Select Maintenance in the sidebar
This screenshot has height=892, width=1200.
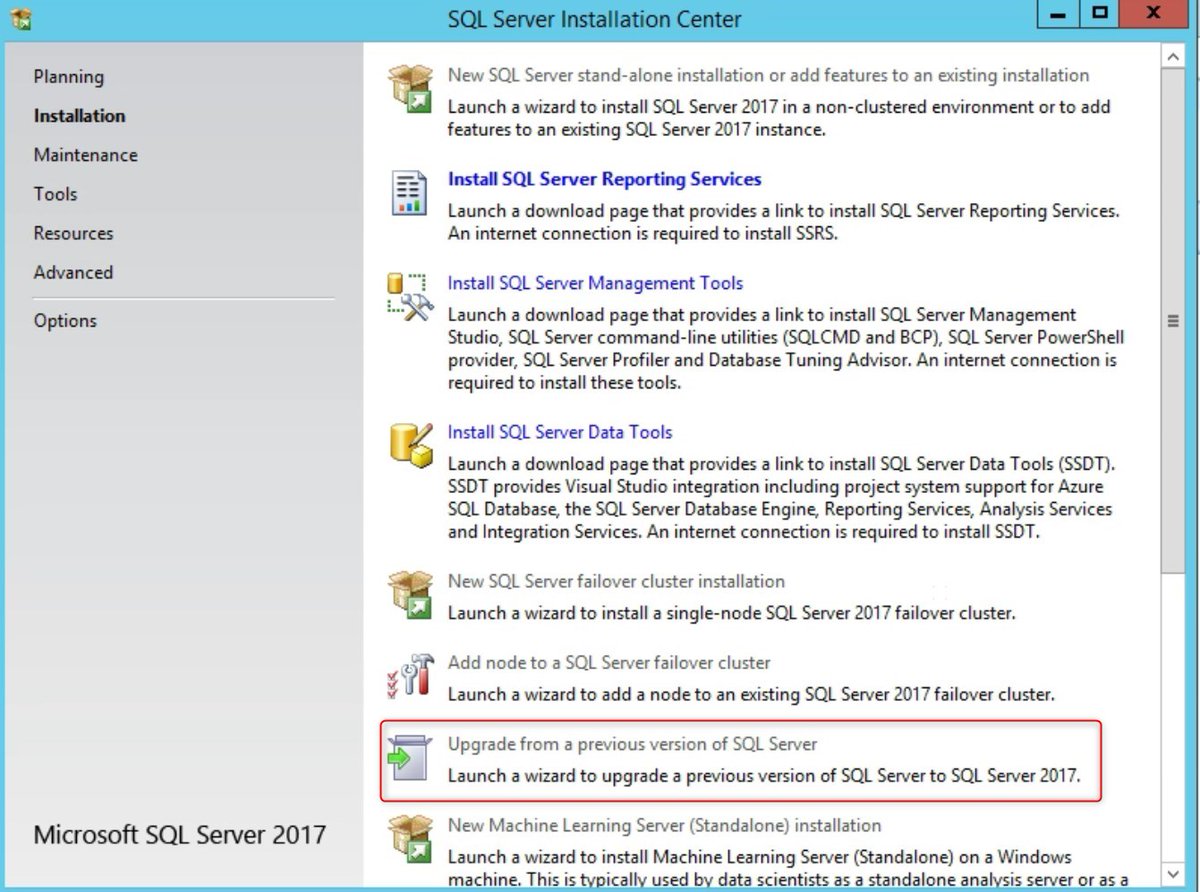[85, 155]
